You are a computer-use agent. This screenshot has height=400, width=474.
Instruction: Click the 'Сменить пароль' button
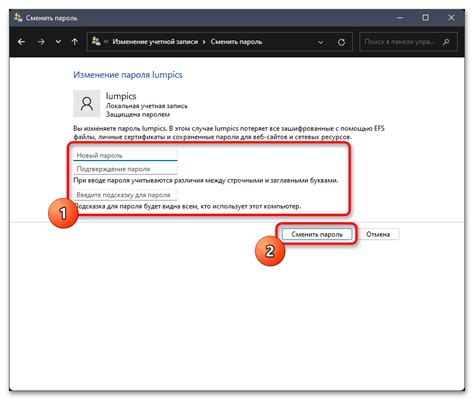pyautogui.click(x=317, y=234)
